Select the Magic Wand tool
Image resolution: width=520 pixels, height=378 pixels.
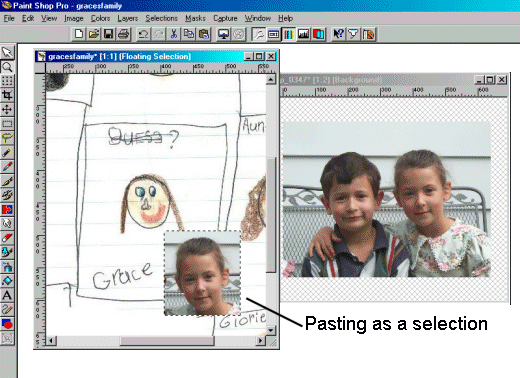7,152
